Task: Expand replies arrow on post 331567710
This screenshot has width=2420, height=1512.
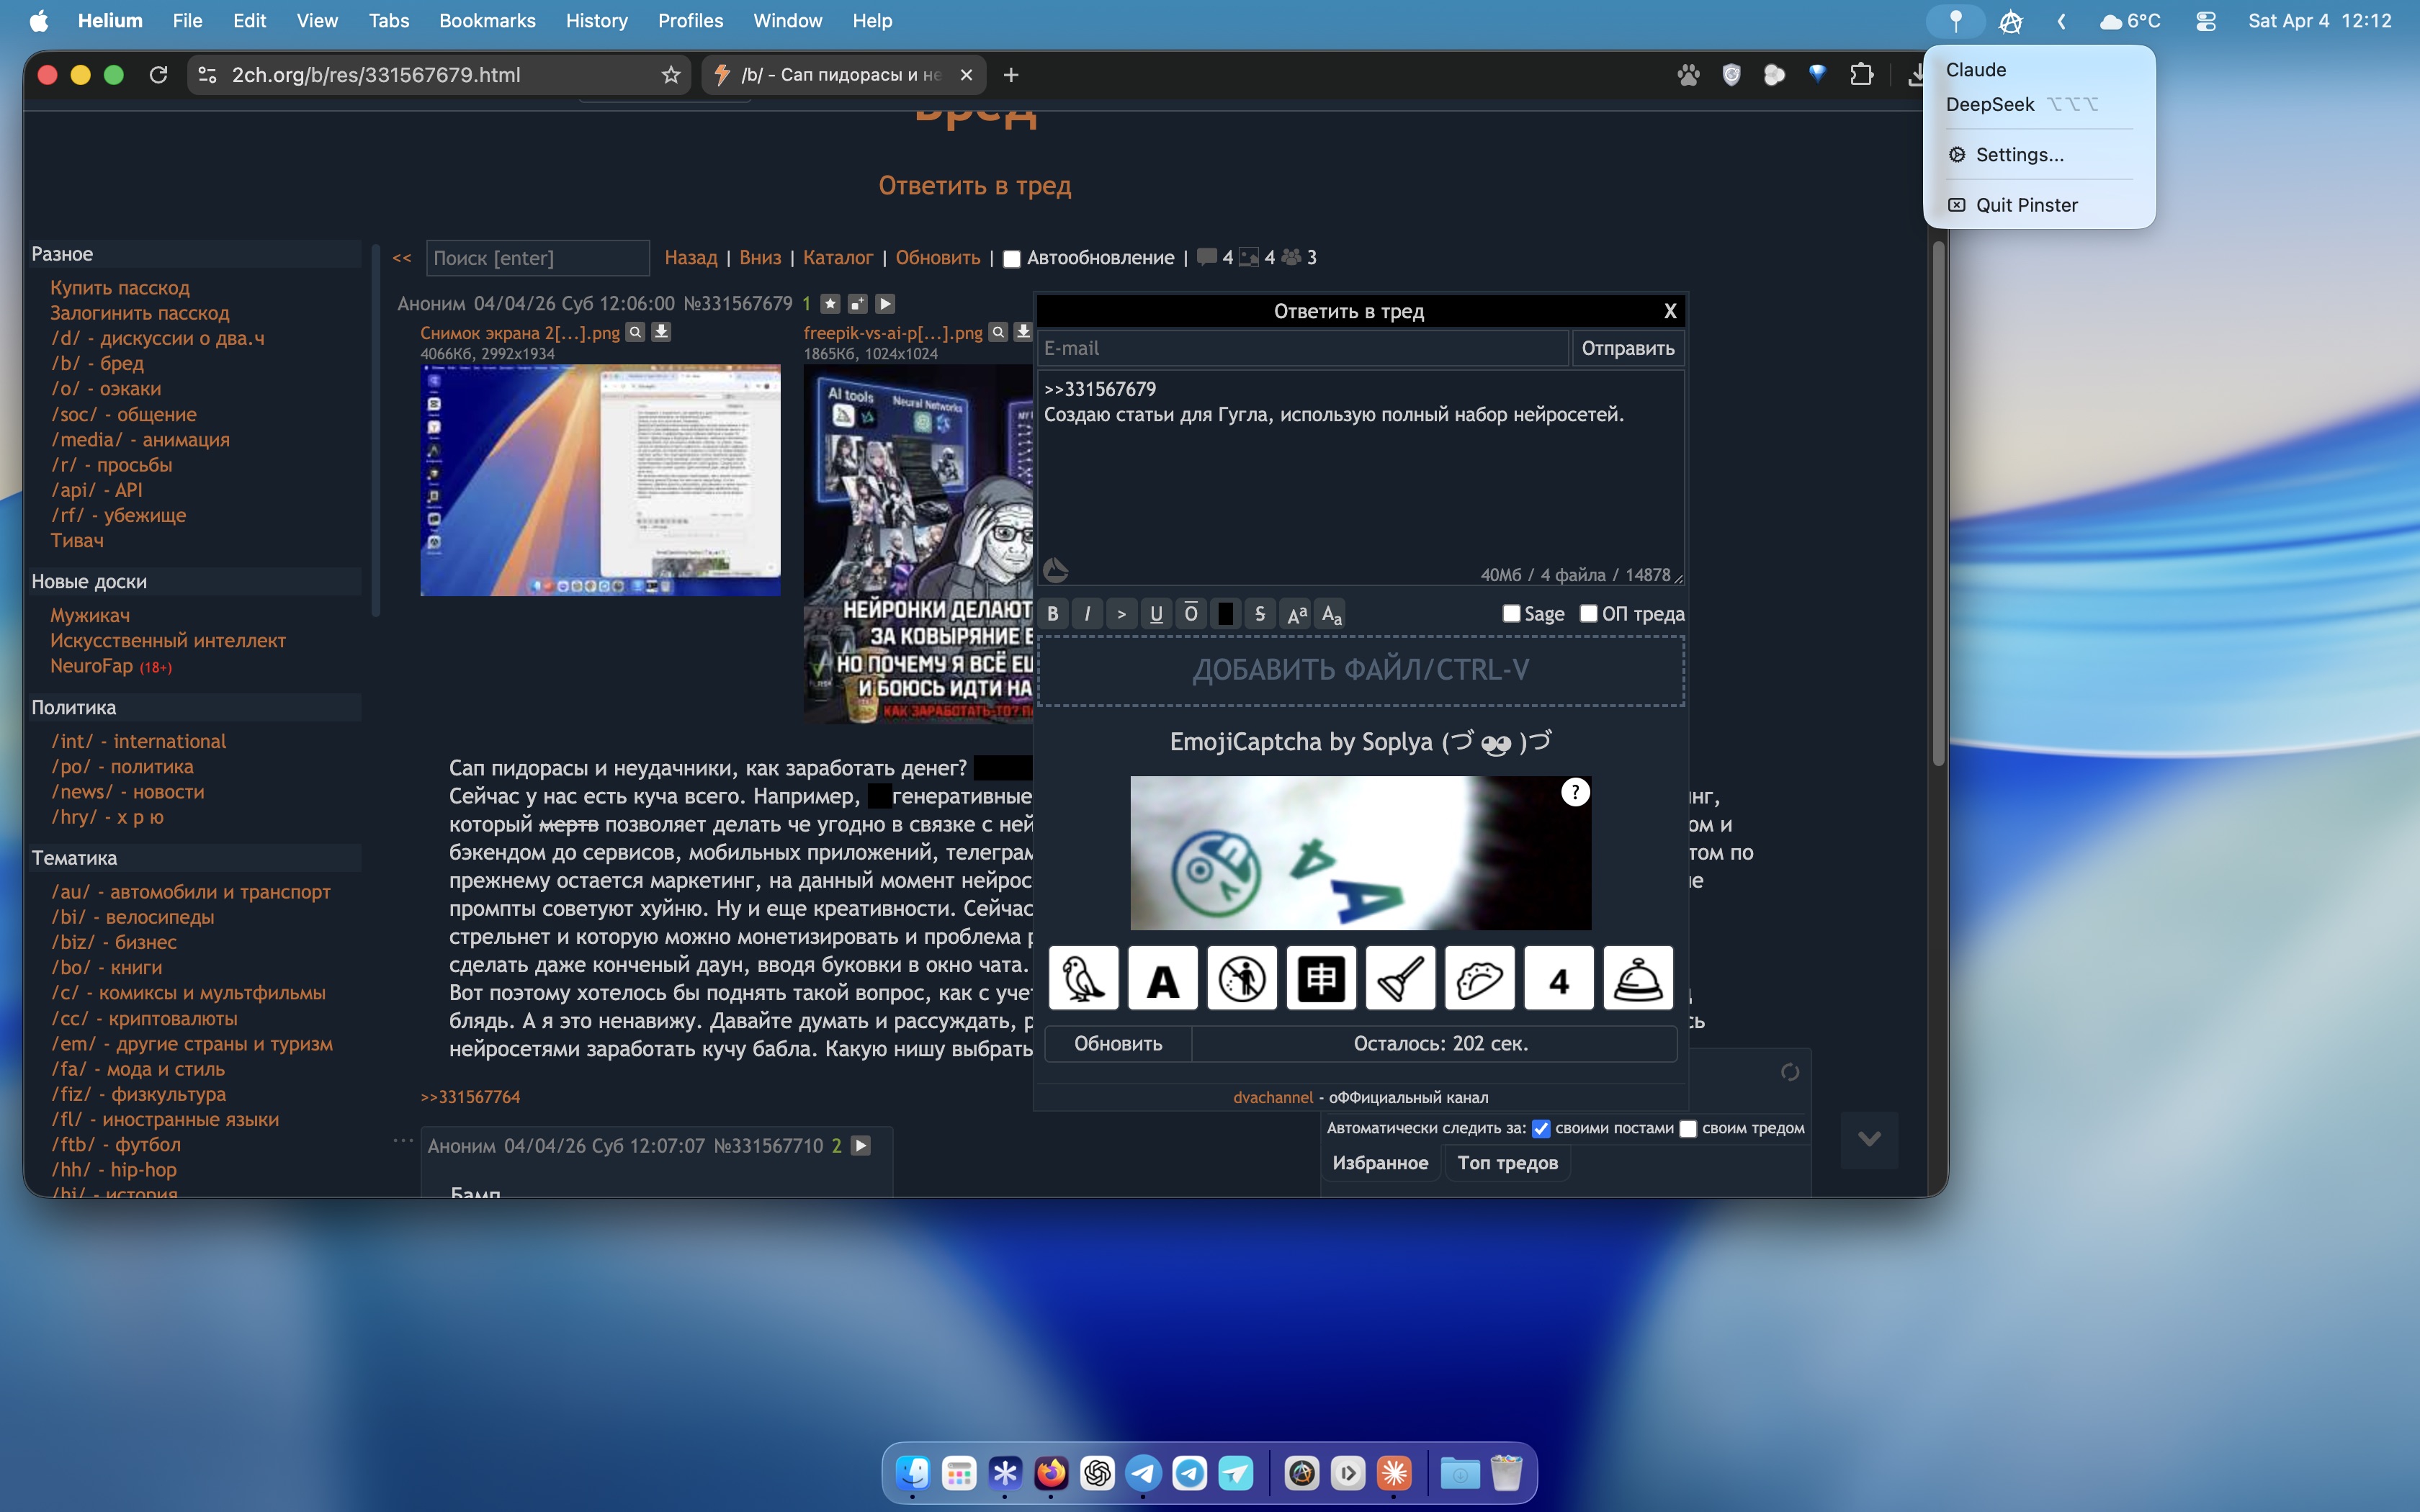Action: [x=860, y=1146]
